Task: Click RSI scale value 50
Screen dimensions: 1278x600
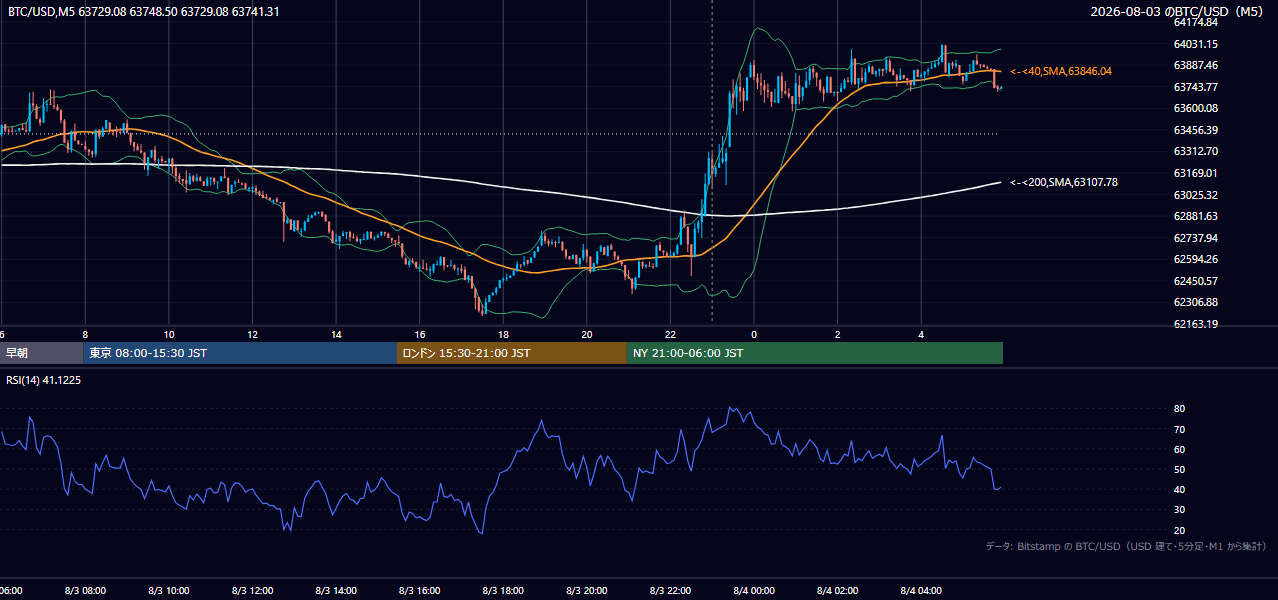Action: click(1179, 469)
